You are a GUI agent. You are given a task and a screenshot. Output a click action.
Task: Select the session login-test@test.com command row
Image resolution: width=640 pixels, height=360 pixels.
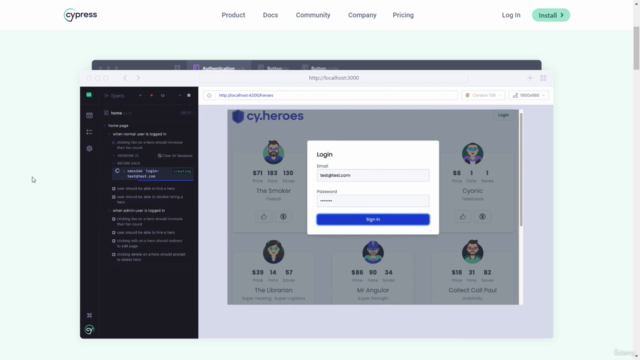[153, 173]
